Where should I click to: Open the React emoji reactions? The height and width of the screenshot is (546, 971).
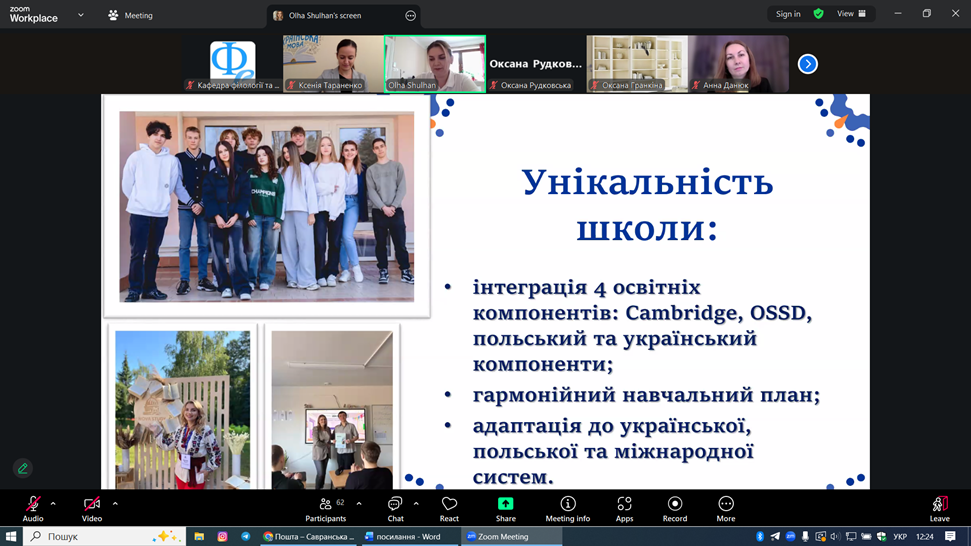point(449,508)
